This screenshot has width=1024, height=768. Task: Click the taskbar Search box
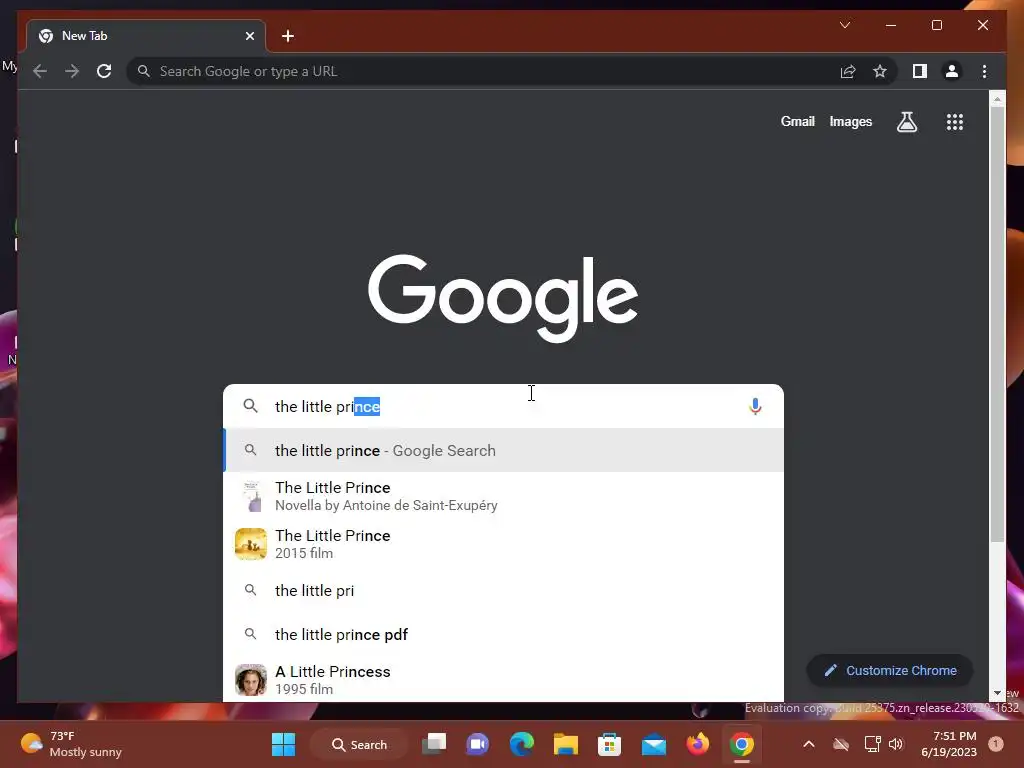pyautogui.click(x=360, y=744)
